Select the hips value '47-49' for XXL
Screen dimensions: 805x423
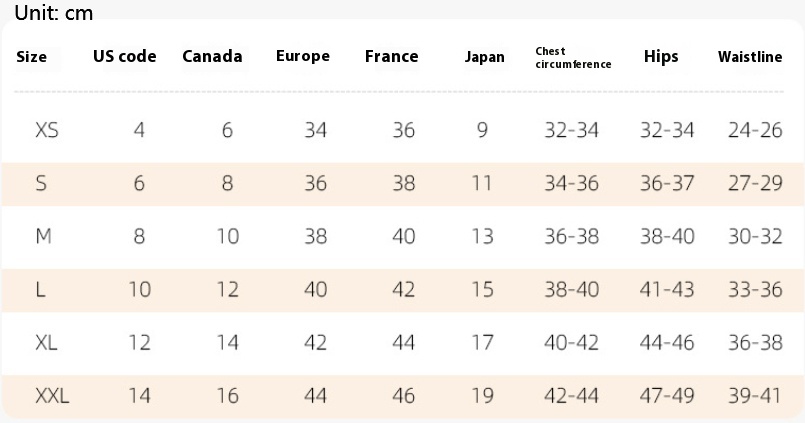pyautogui.click(x=667, y=396)
